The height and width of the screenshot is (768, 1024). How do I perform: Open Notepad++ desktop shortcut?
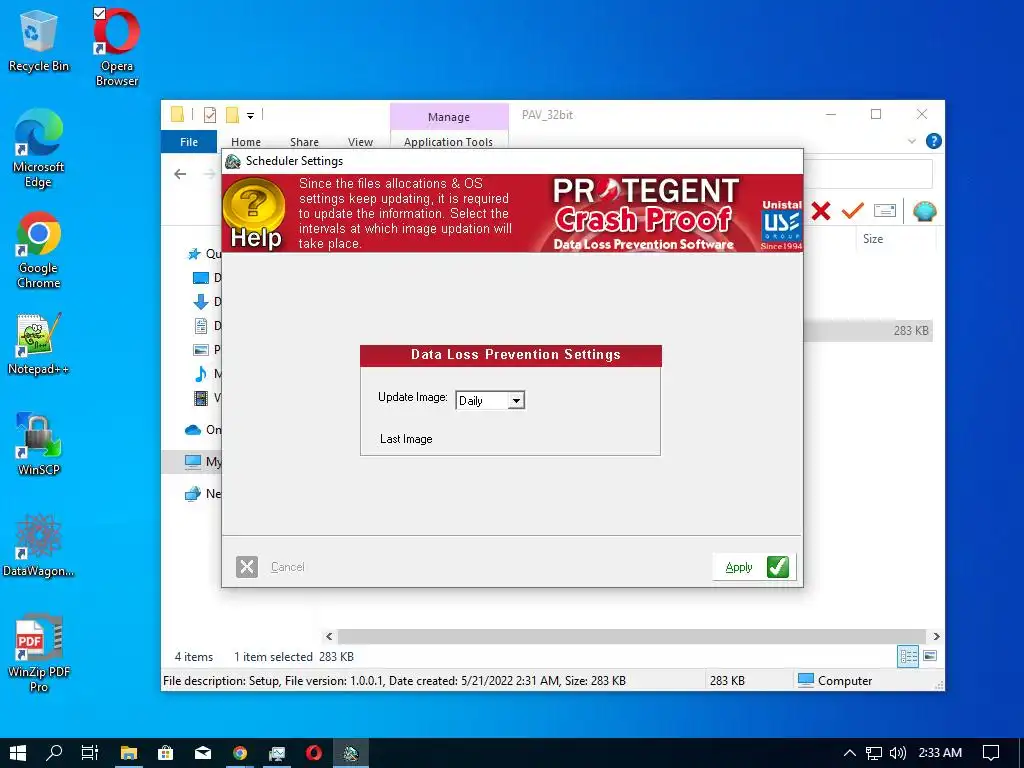click(x=39, y=344)
